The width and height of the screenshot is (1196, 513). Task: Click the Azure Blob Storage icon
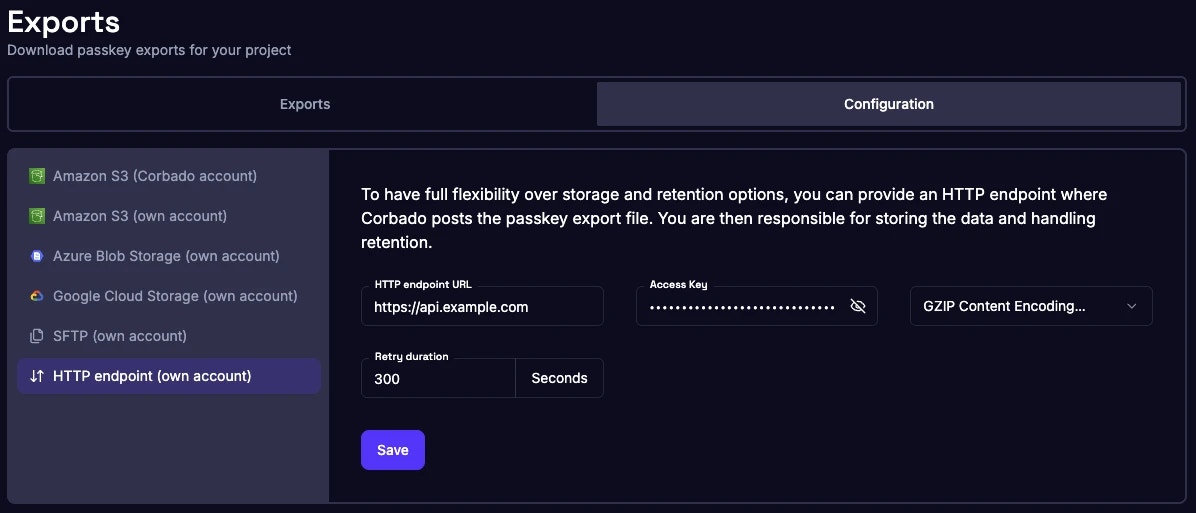pos(37,256)
